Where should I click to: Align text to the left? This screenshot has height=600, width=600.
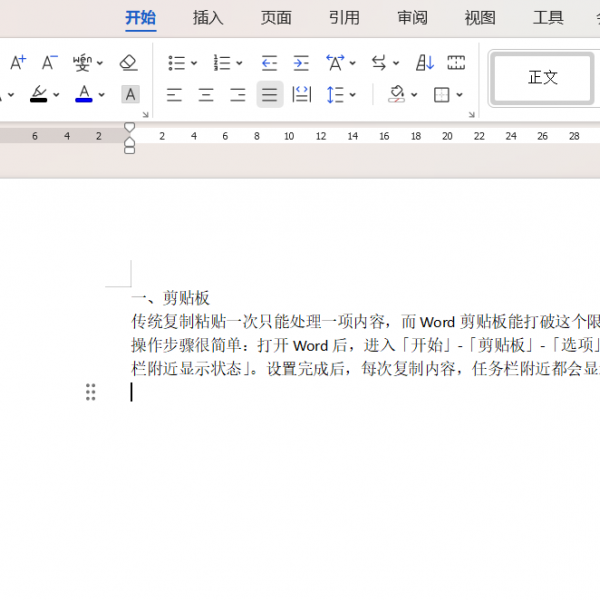[x=174, y=95]
